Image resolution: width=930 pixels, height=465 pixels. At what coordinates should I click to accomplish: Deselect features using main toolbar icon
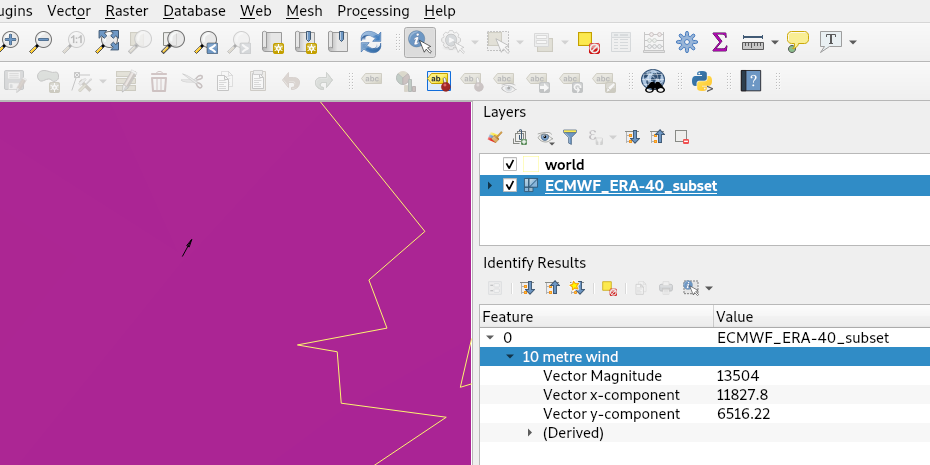[588, 42]
